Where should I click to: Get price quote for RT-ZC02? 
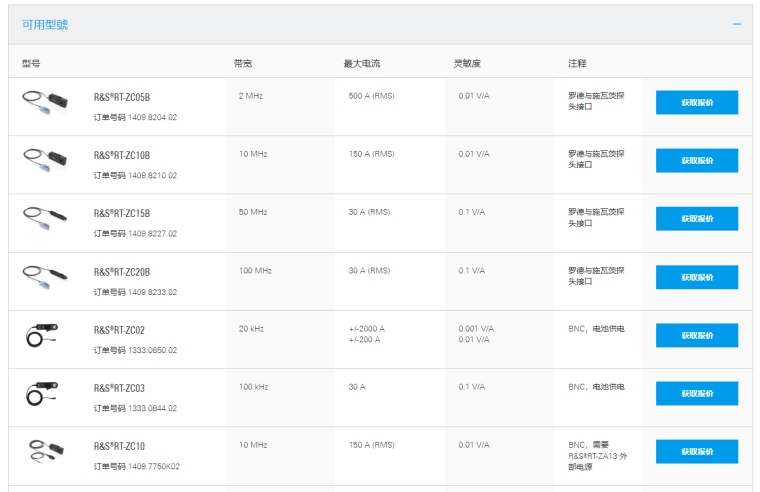(697, 335)
